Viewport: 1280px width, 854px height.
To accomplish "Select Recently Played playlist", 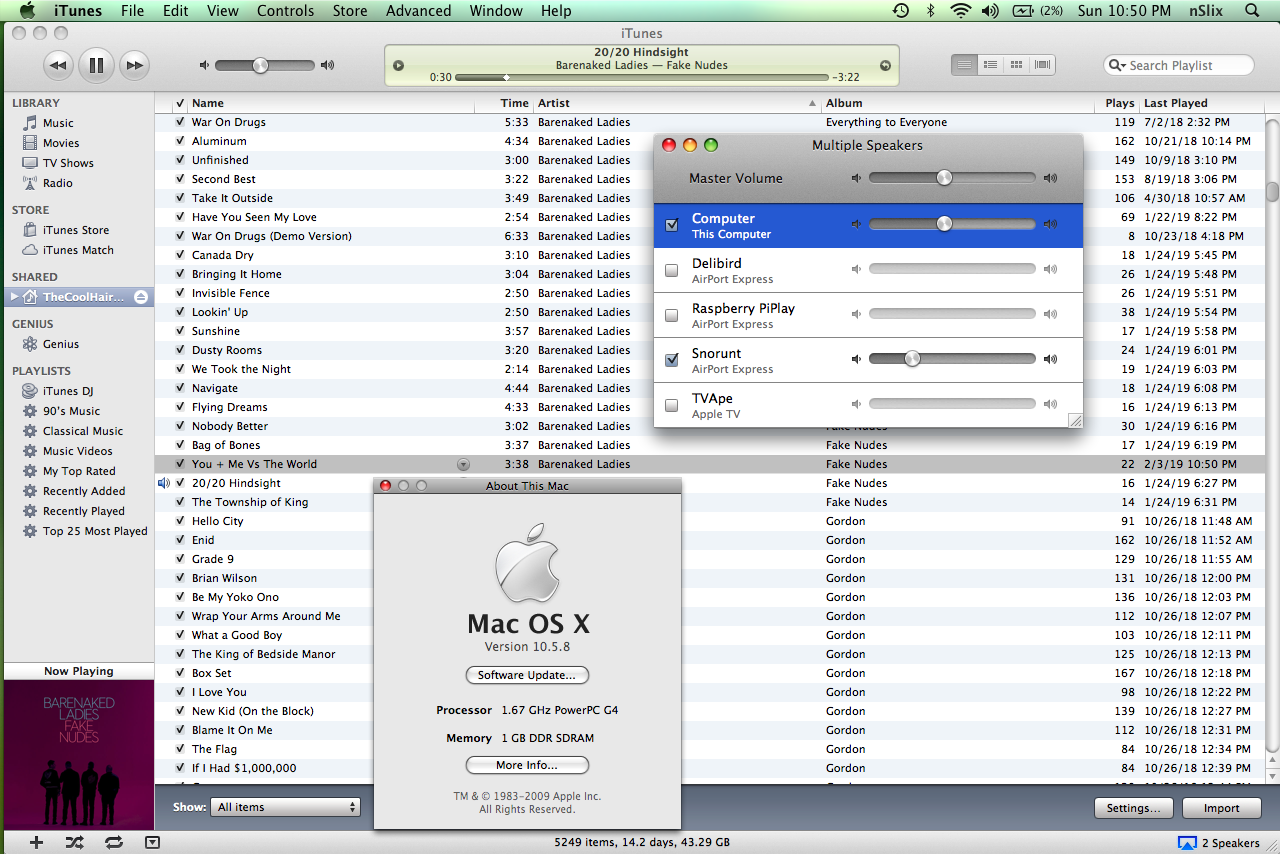I will tap(84, 511).
